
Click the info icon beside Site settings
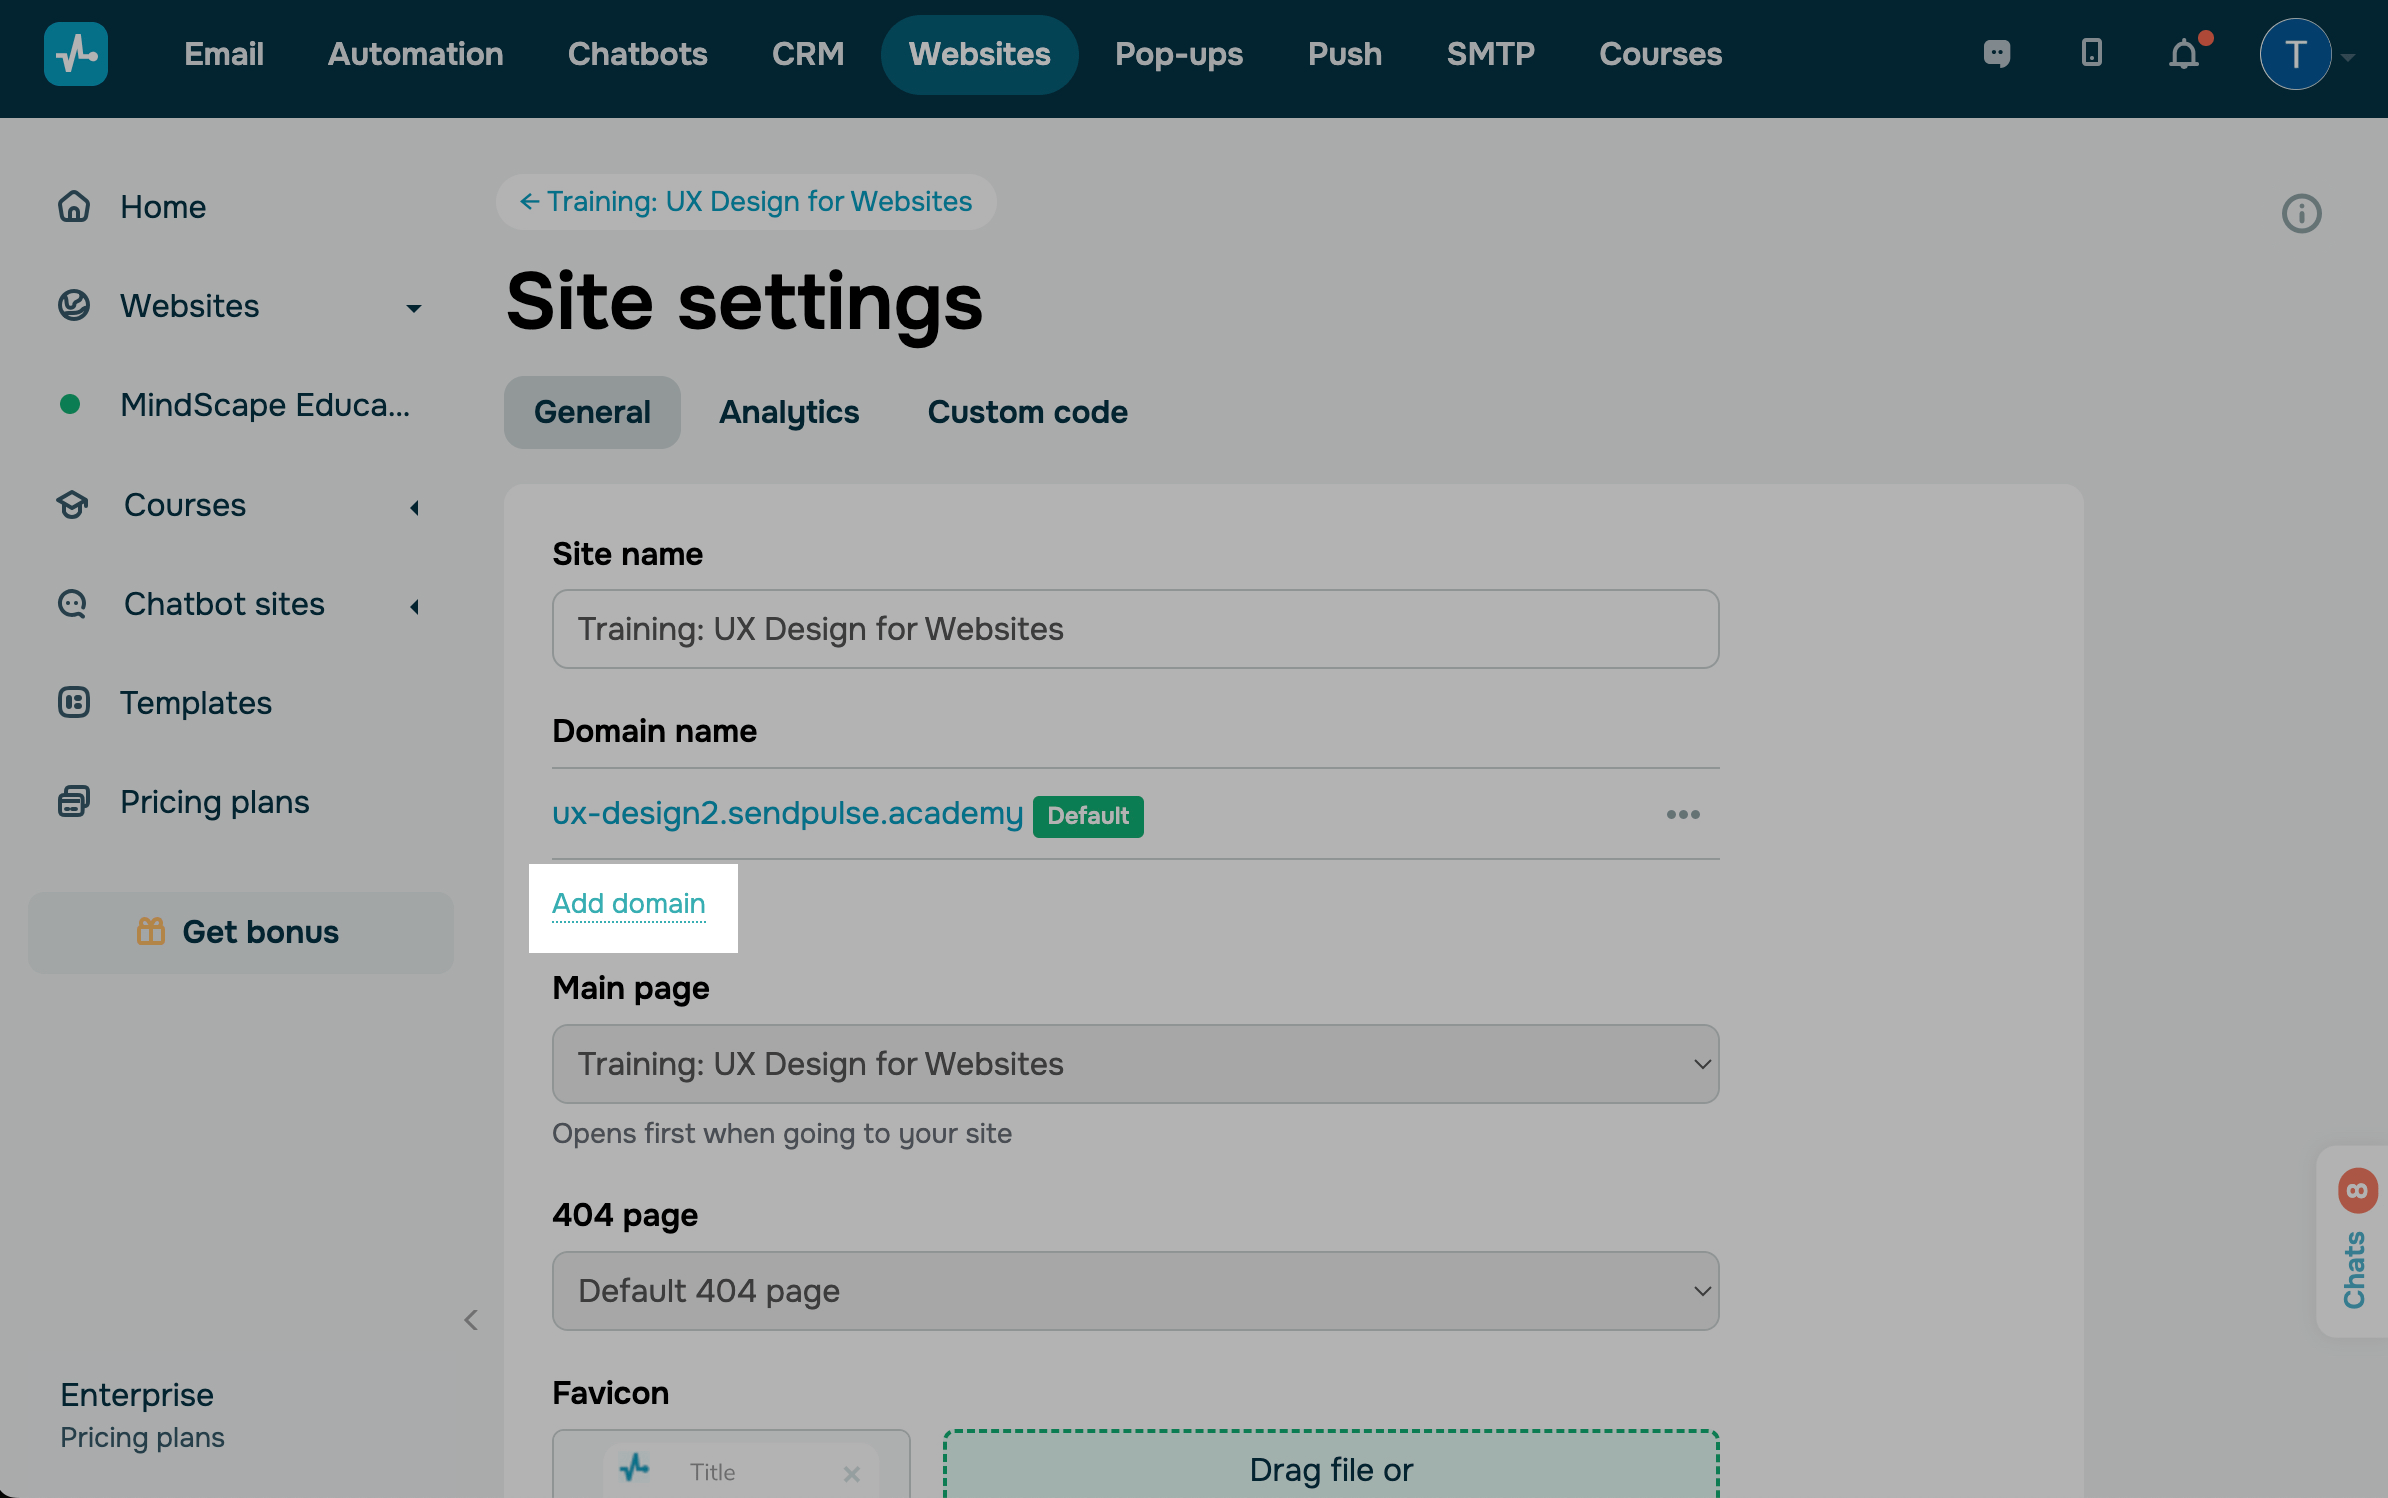[2301, 213]
